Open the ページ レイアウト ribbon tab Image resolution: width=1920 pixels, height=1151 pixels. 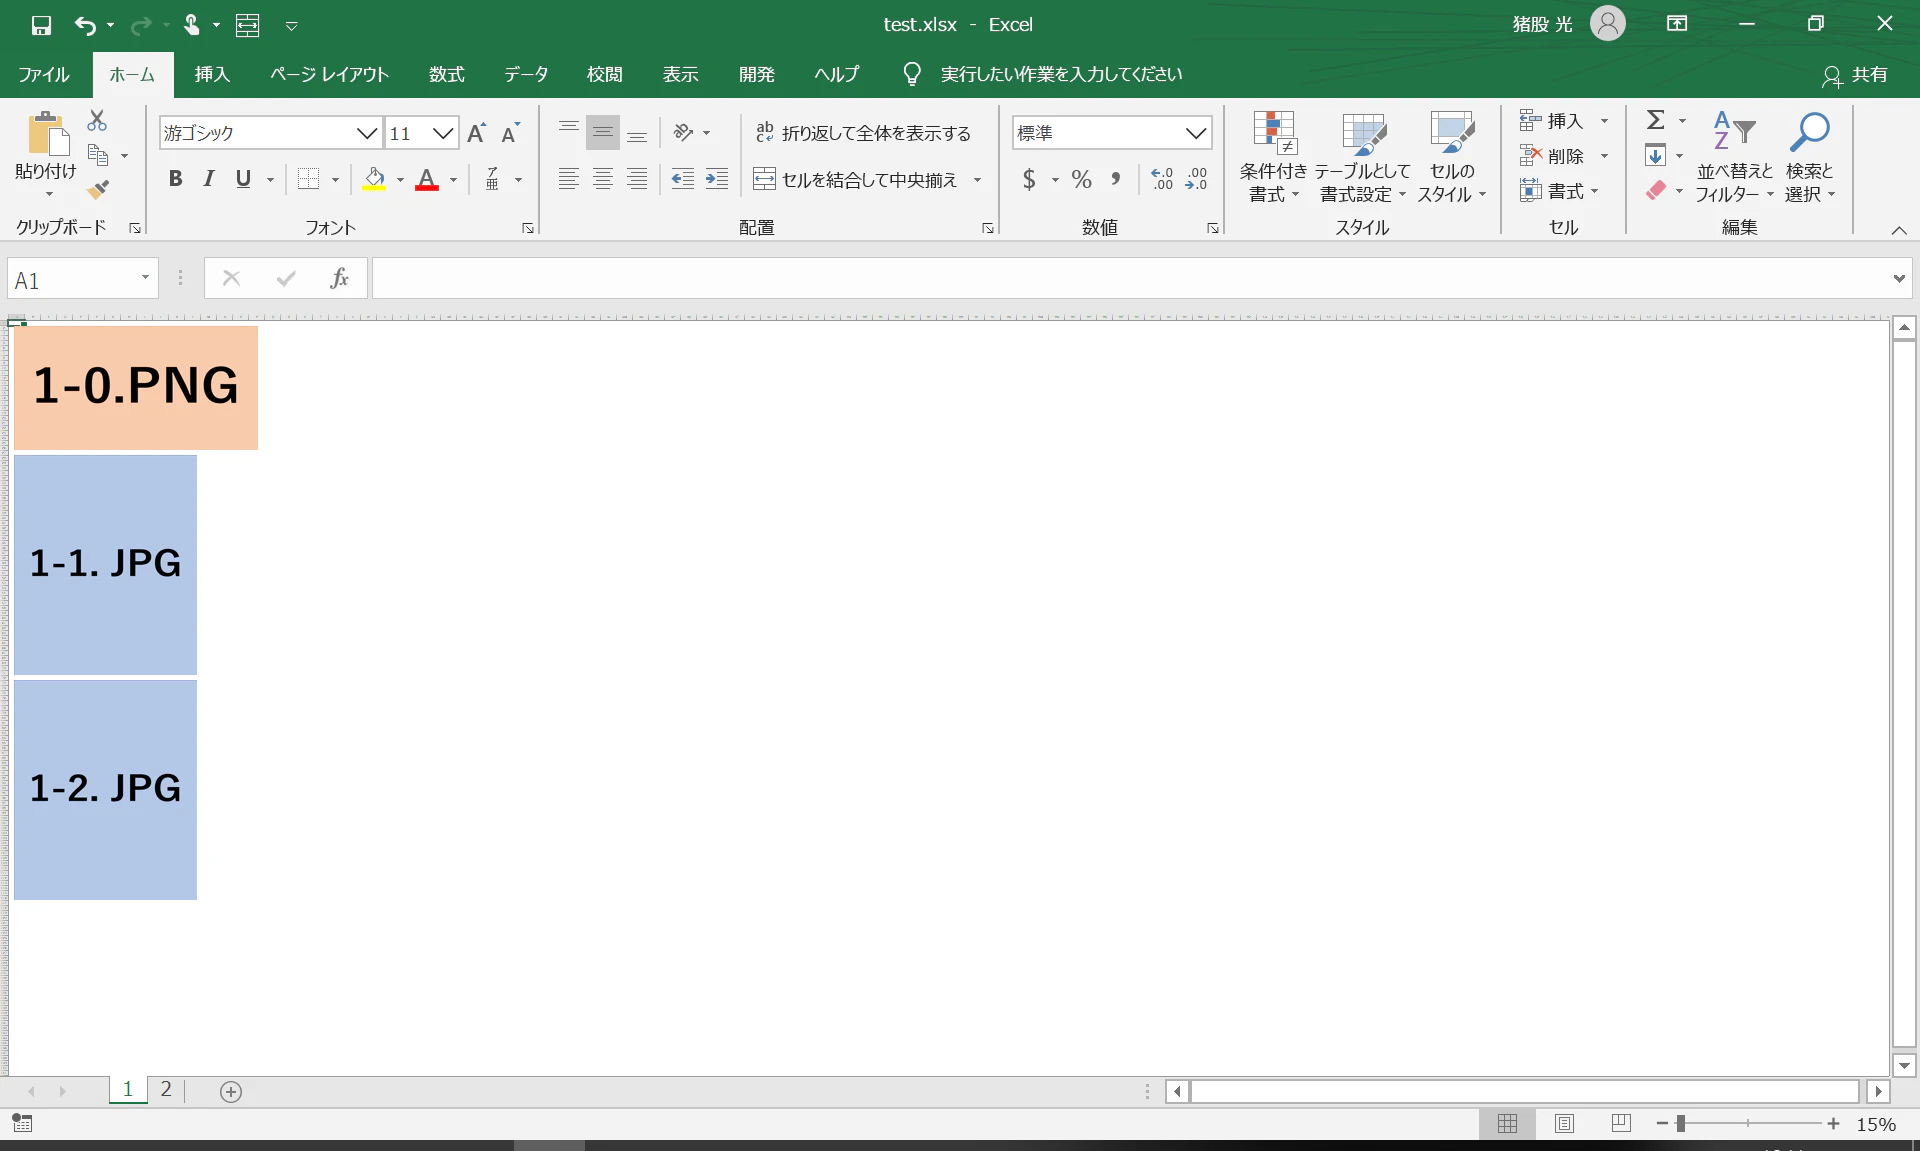329,74
